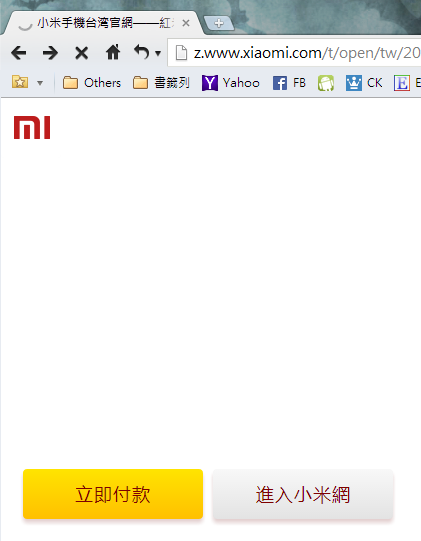421x541 pixels.
Task: Stop page loading with the X button
Action: pos(81,53)
